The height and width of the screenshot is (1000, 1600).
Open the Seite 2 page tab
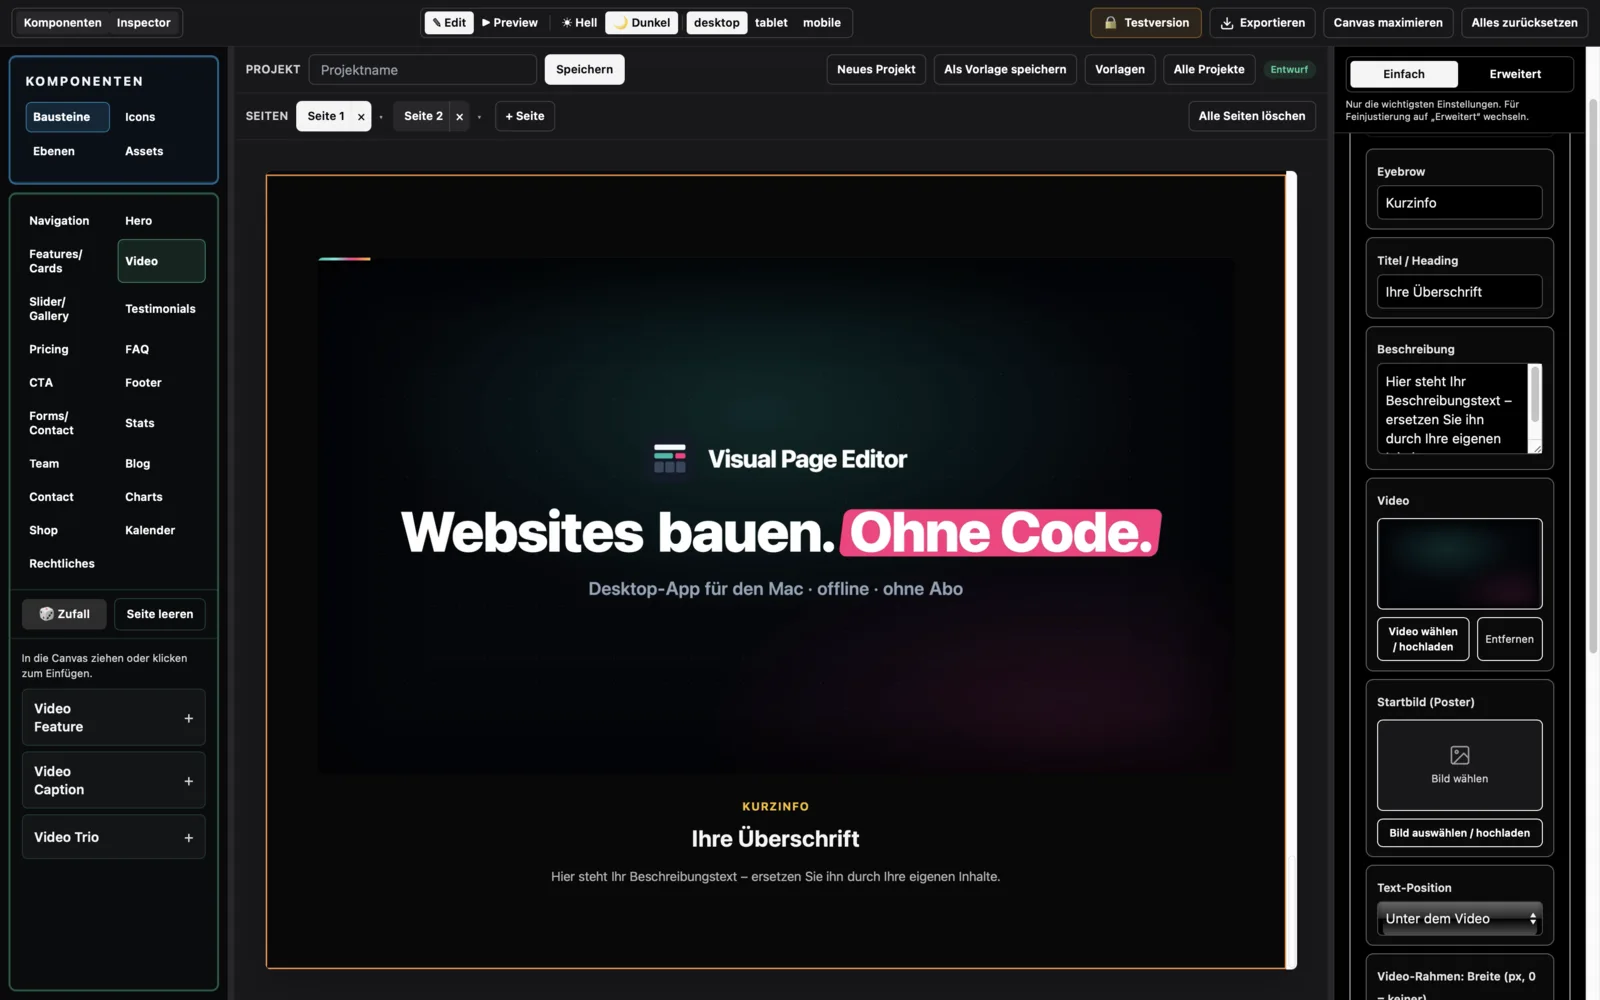(423, 116)
